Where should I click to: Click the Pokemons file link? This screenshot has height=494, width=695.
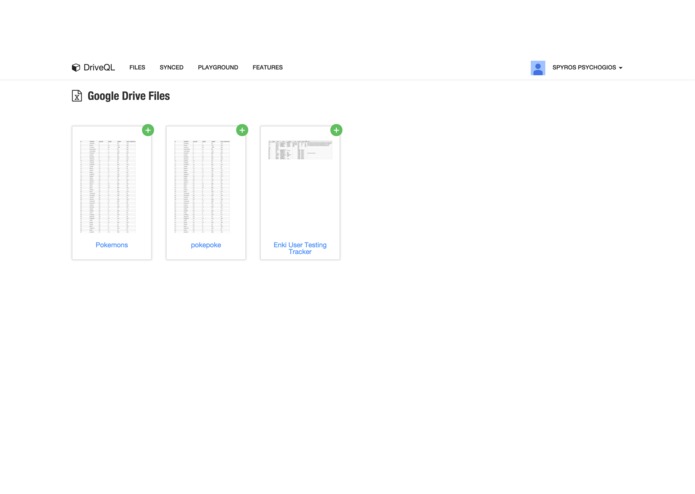point(112,245)
